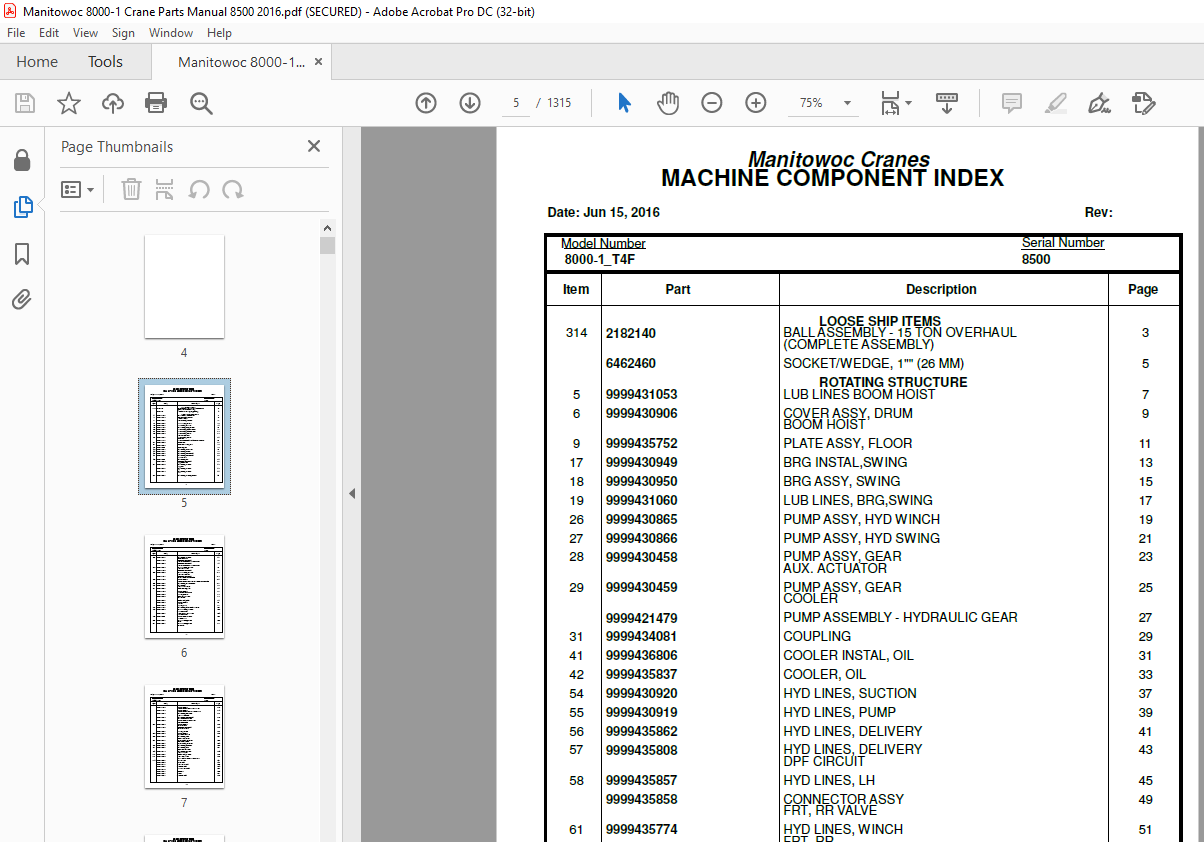Screen dimensions: 1204x842
Task: Open the security lock panel
Action: pos(22,161)
